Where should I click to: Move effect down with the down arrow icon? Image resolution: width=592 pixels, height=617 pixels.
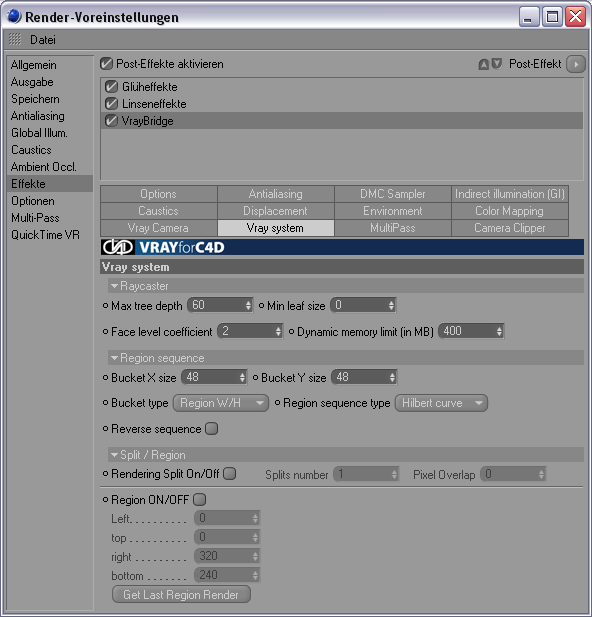[x=497, y=64]
